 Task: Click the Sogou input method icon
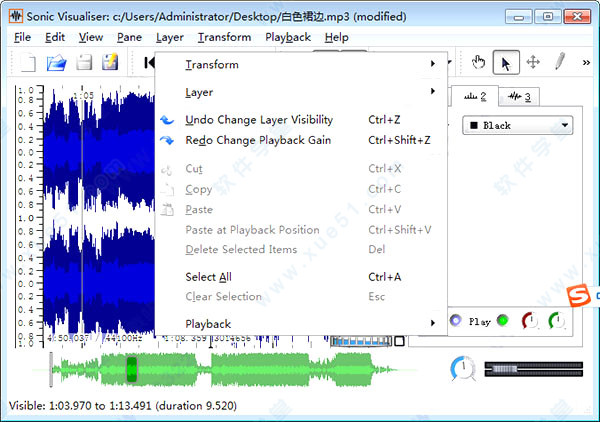point(579,295)
